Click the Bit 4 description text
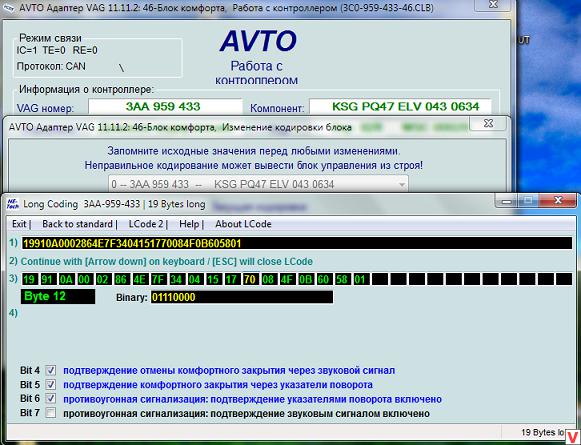The height and width of the screenshot is (445, 581). pyautogui.click(x=229, y=371)
